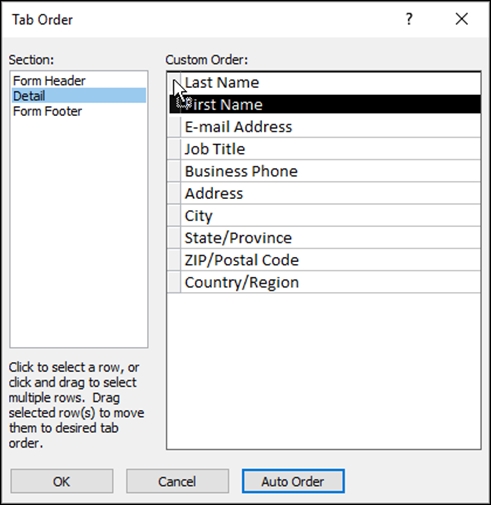491x505 pixels.
Task: Select the Last Name row text
Action: pyautogui.click(x=222, y=82)
